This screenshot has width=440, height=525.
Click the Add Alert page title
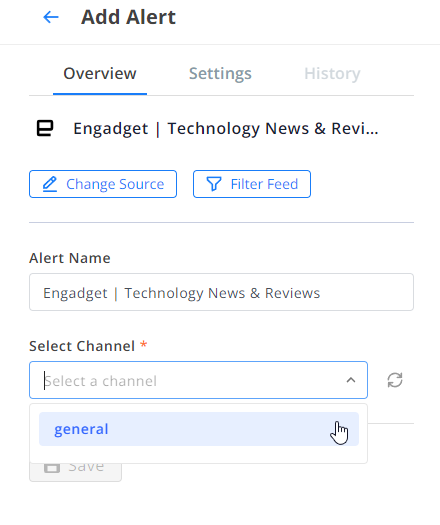coord(128,17)
